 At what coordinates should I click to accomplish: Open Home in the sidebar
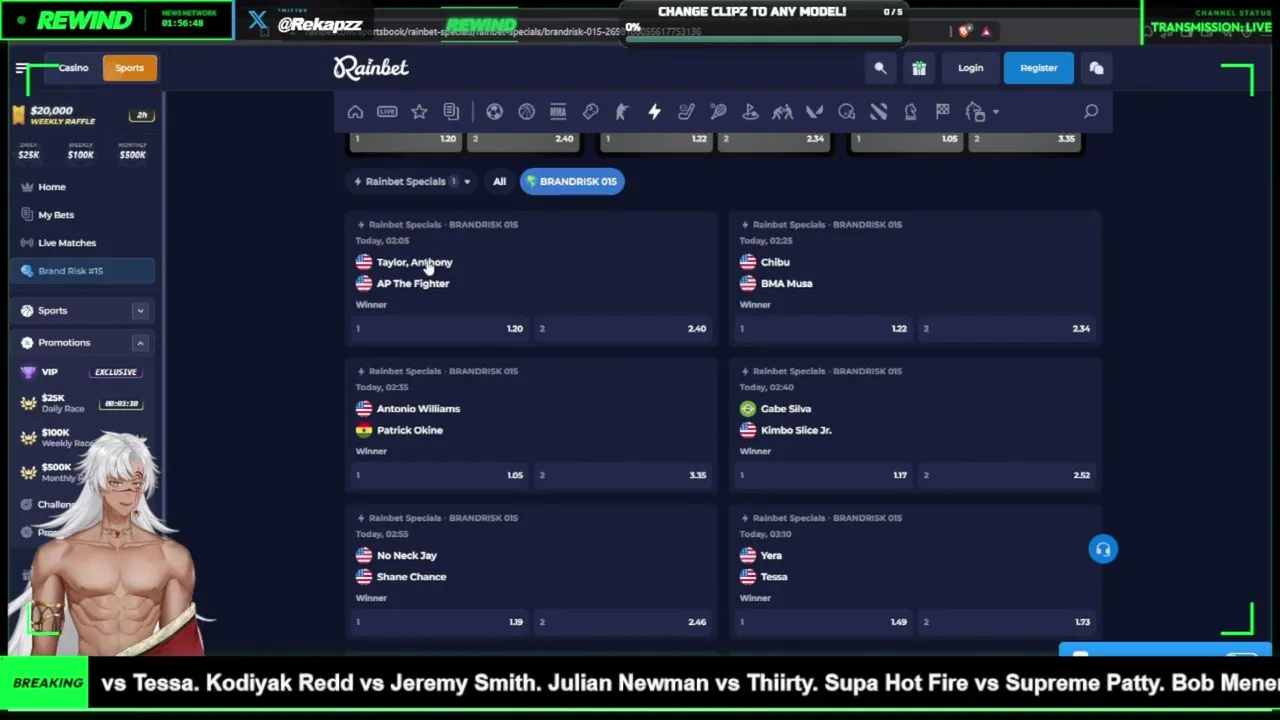point(52,187)
